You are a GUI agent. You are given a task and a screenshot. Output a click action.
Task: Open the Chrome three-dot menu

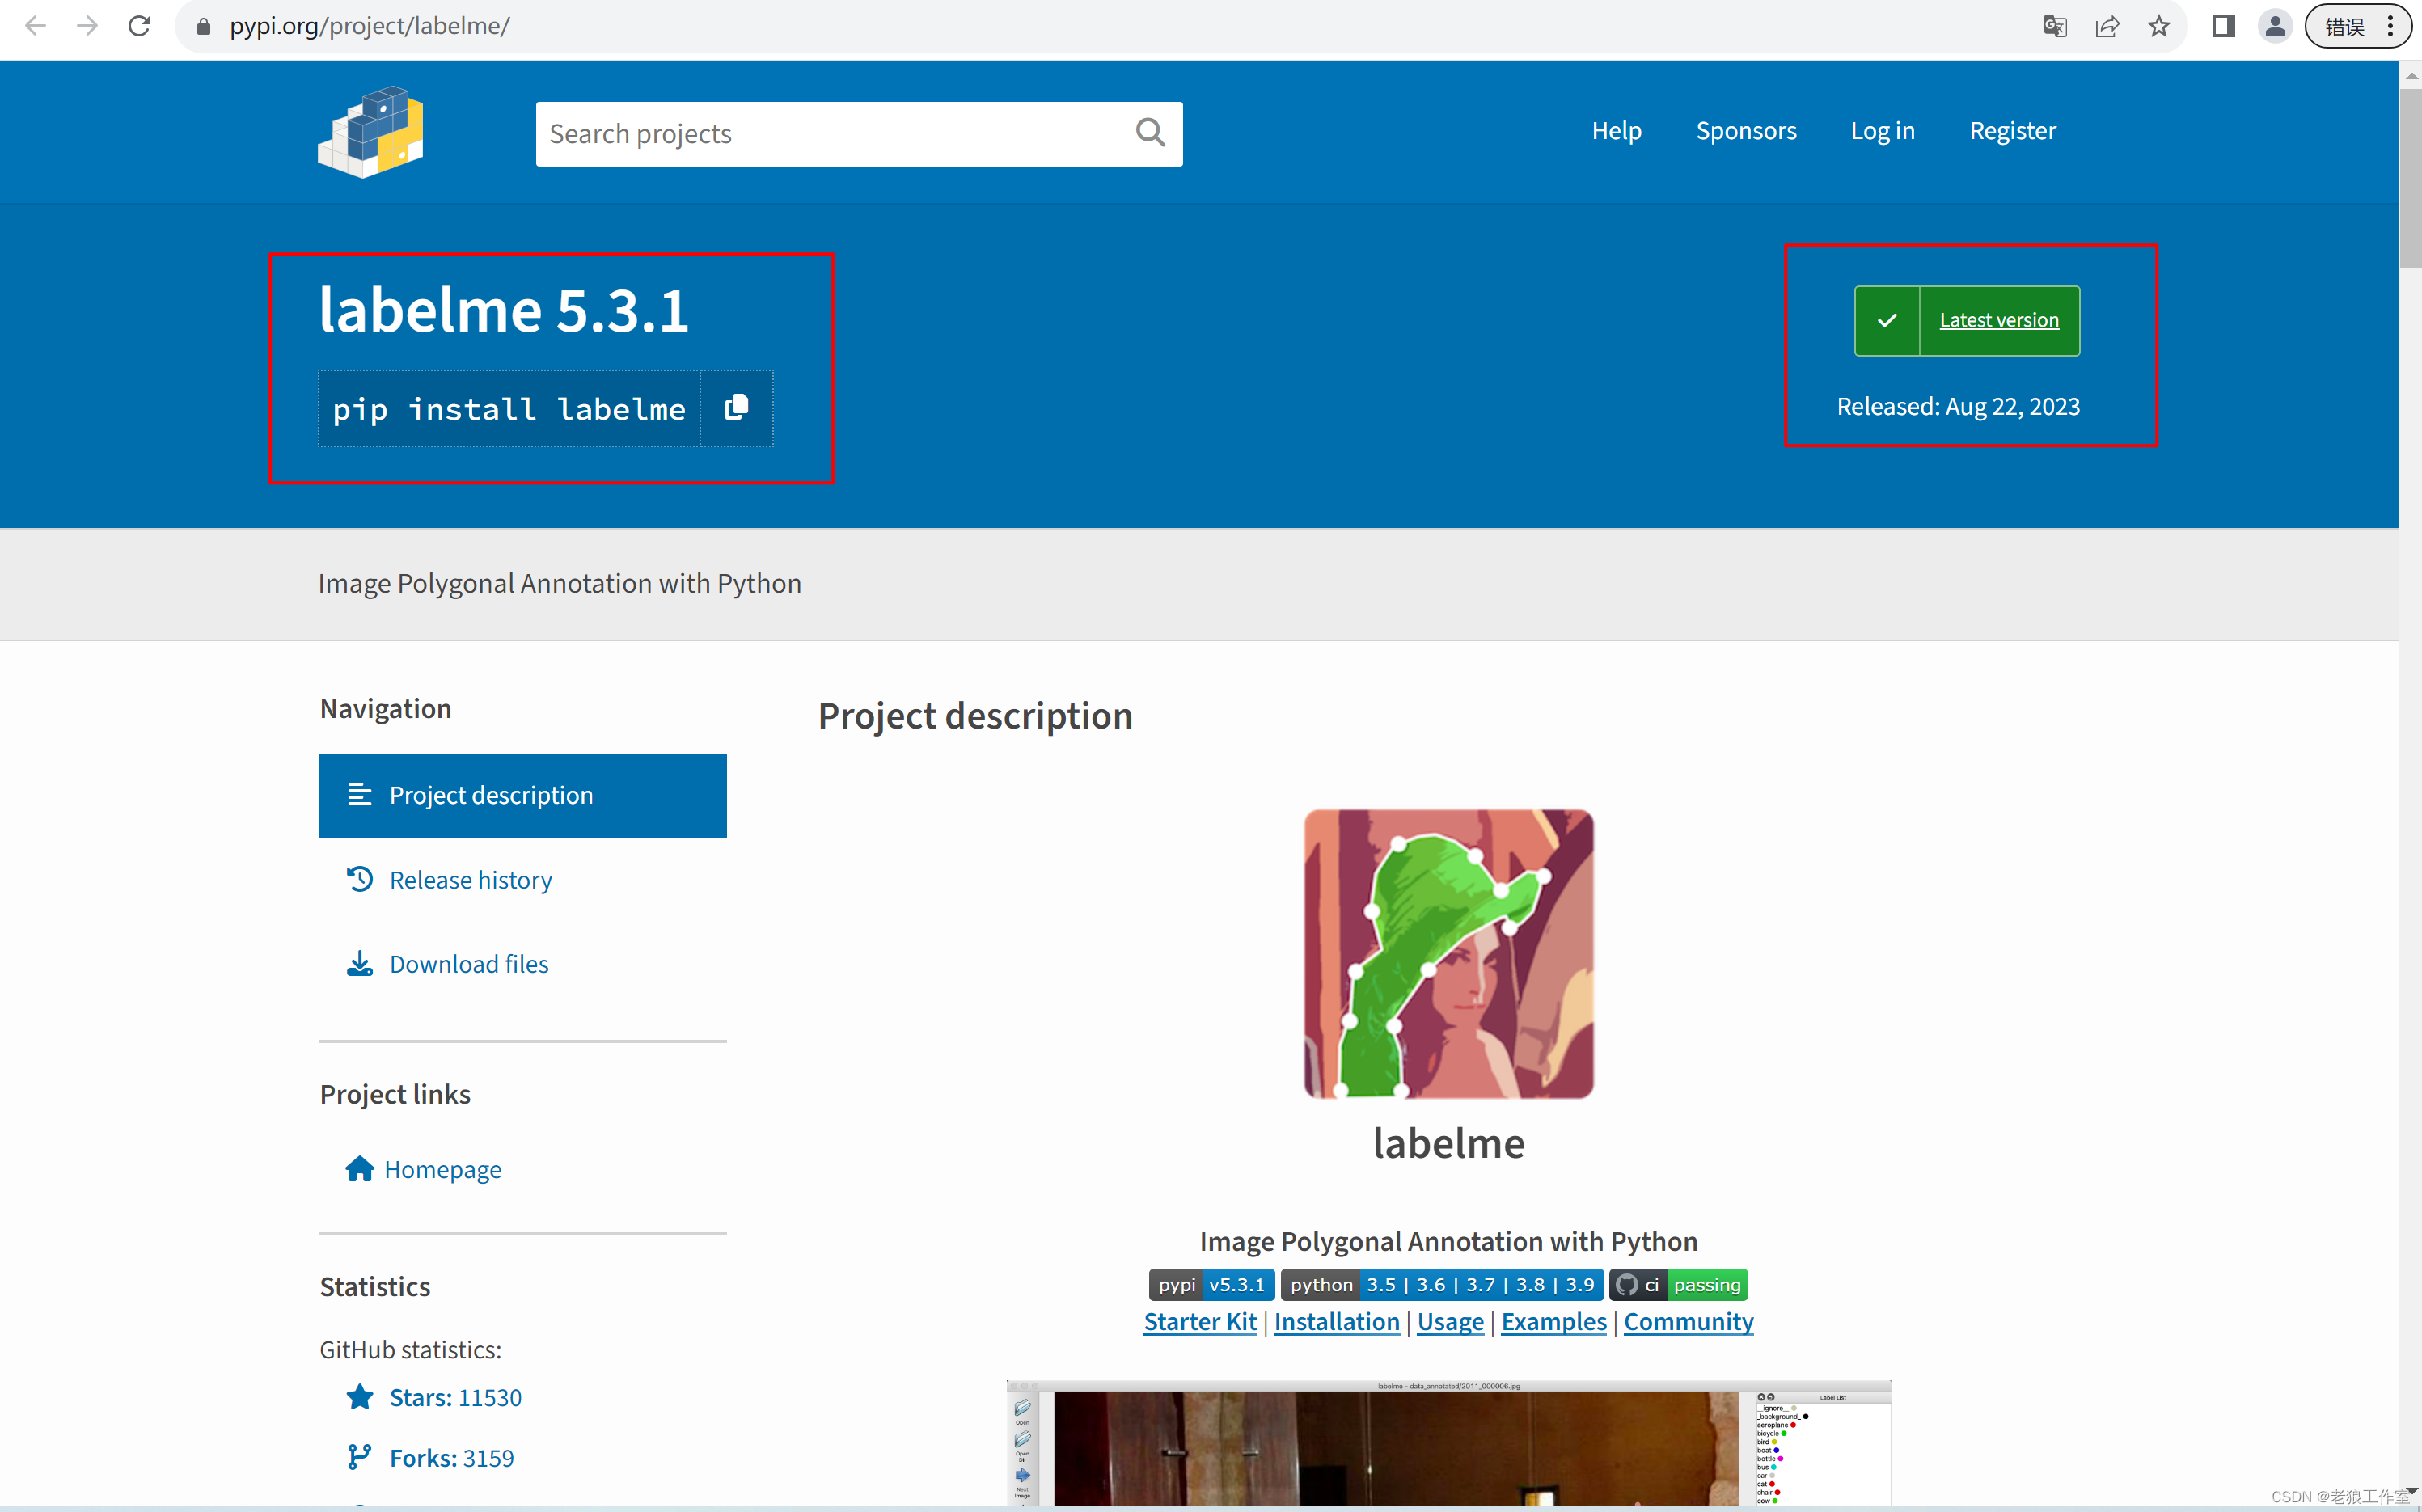click(2390, 26)
